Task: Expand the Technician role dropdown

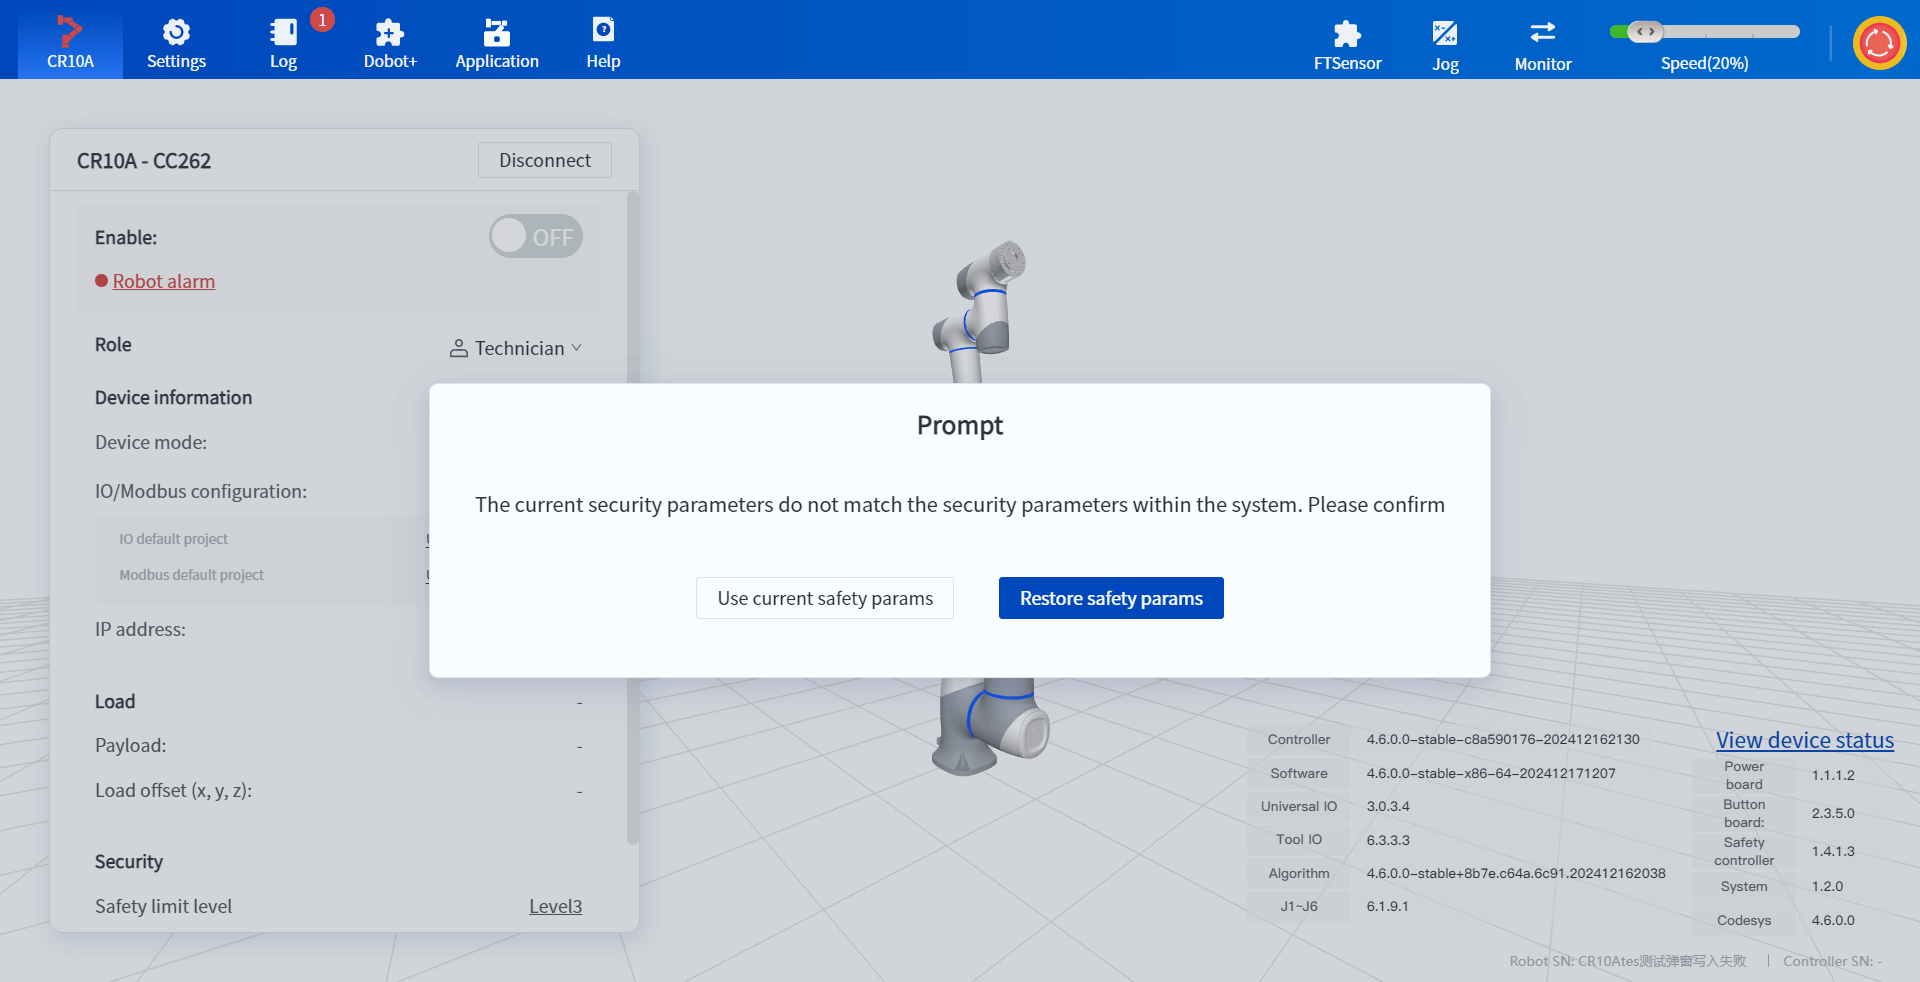Action: 516,348
